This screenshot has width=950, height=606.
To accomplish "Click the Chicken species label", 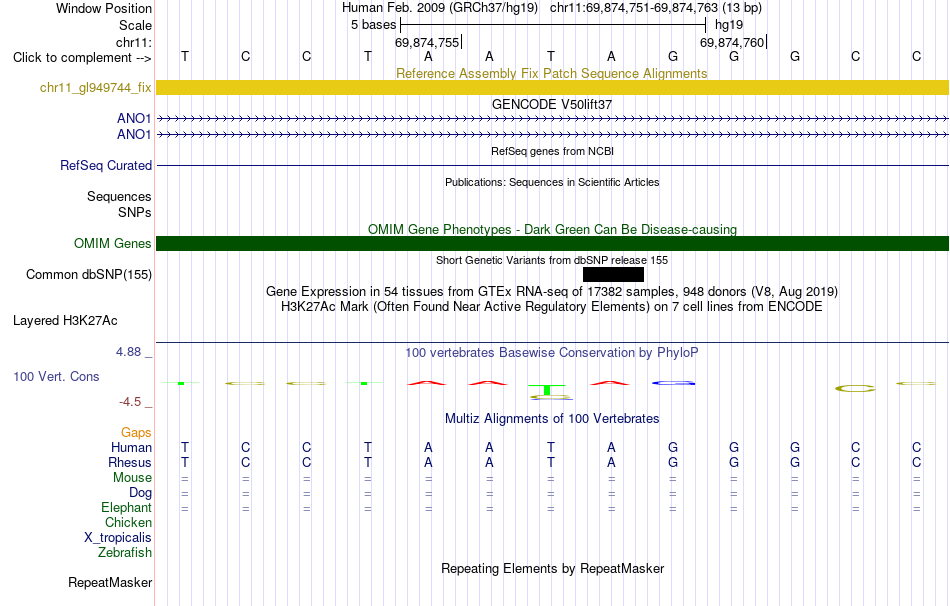I will coord(128,522).
